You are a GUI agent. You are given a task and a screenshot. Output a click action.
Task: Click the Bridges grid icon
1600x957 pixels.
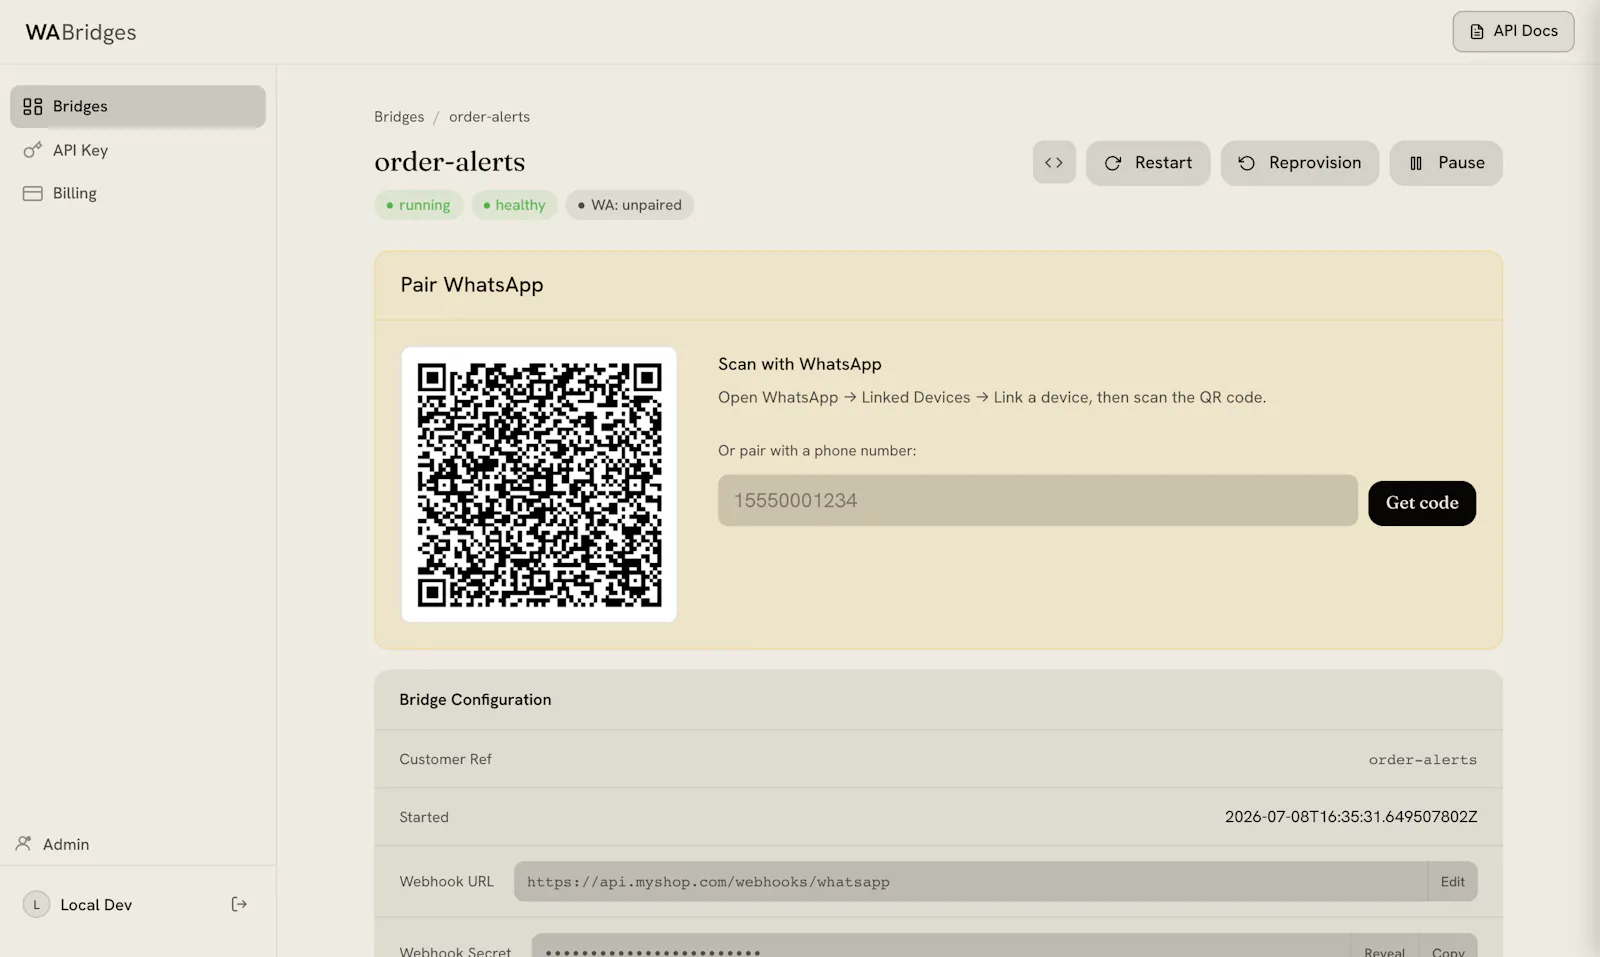coord(33,106)
